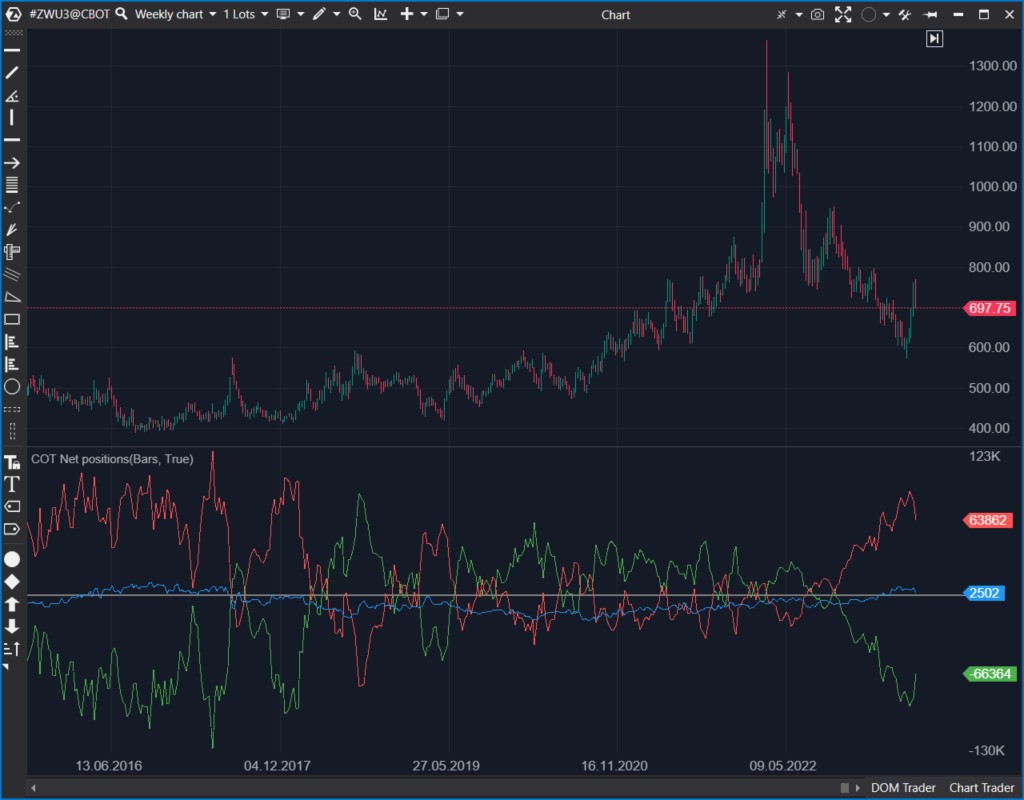Expand the pencil drawing tools dropdown arrow
The width and height of the screenshot is (1024, 800).
tap(336, 14)
